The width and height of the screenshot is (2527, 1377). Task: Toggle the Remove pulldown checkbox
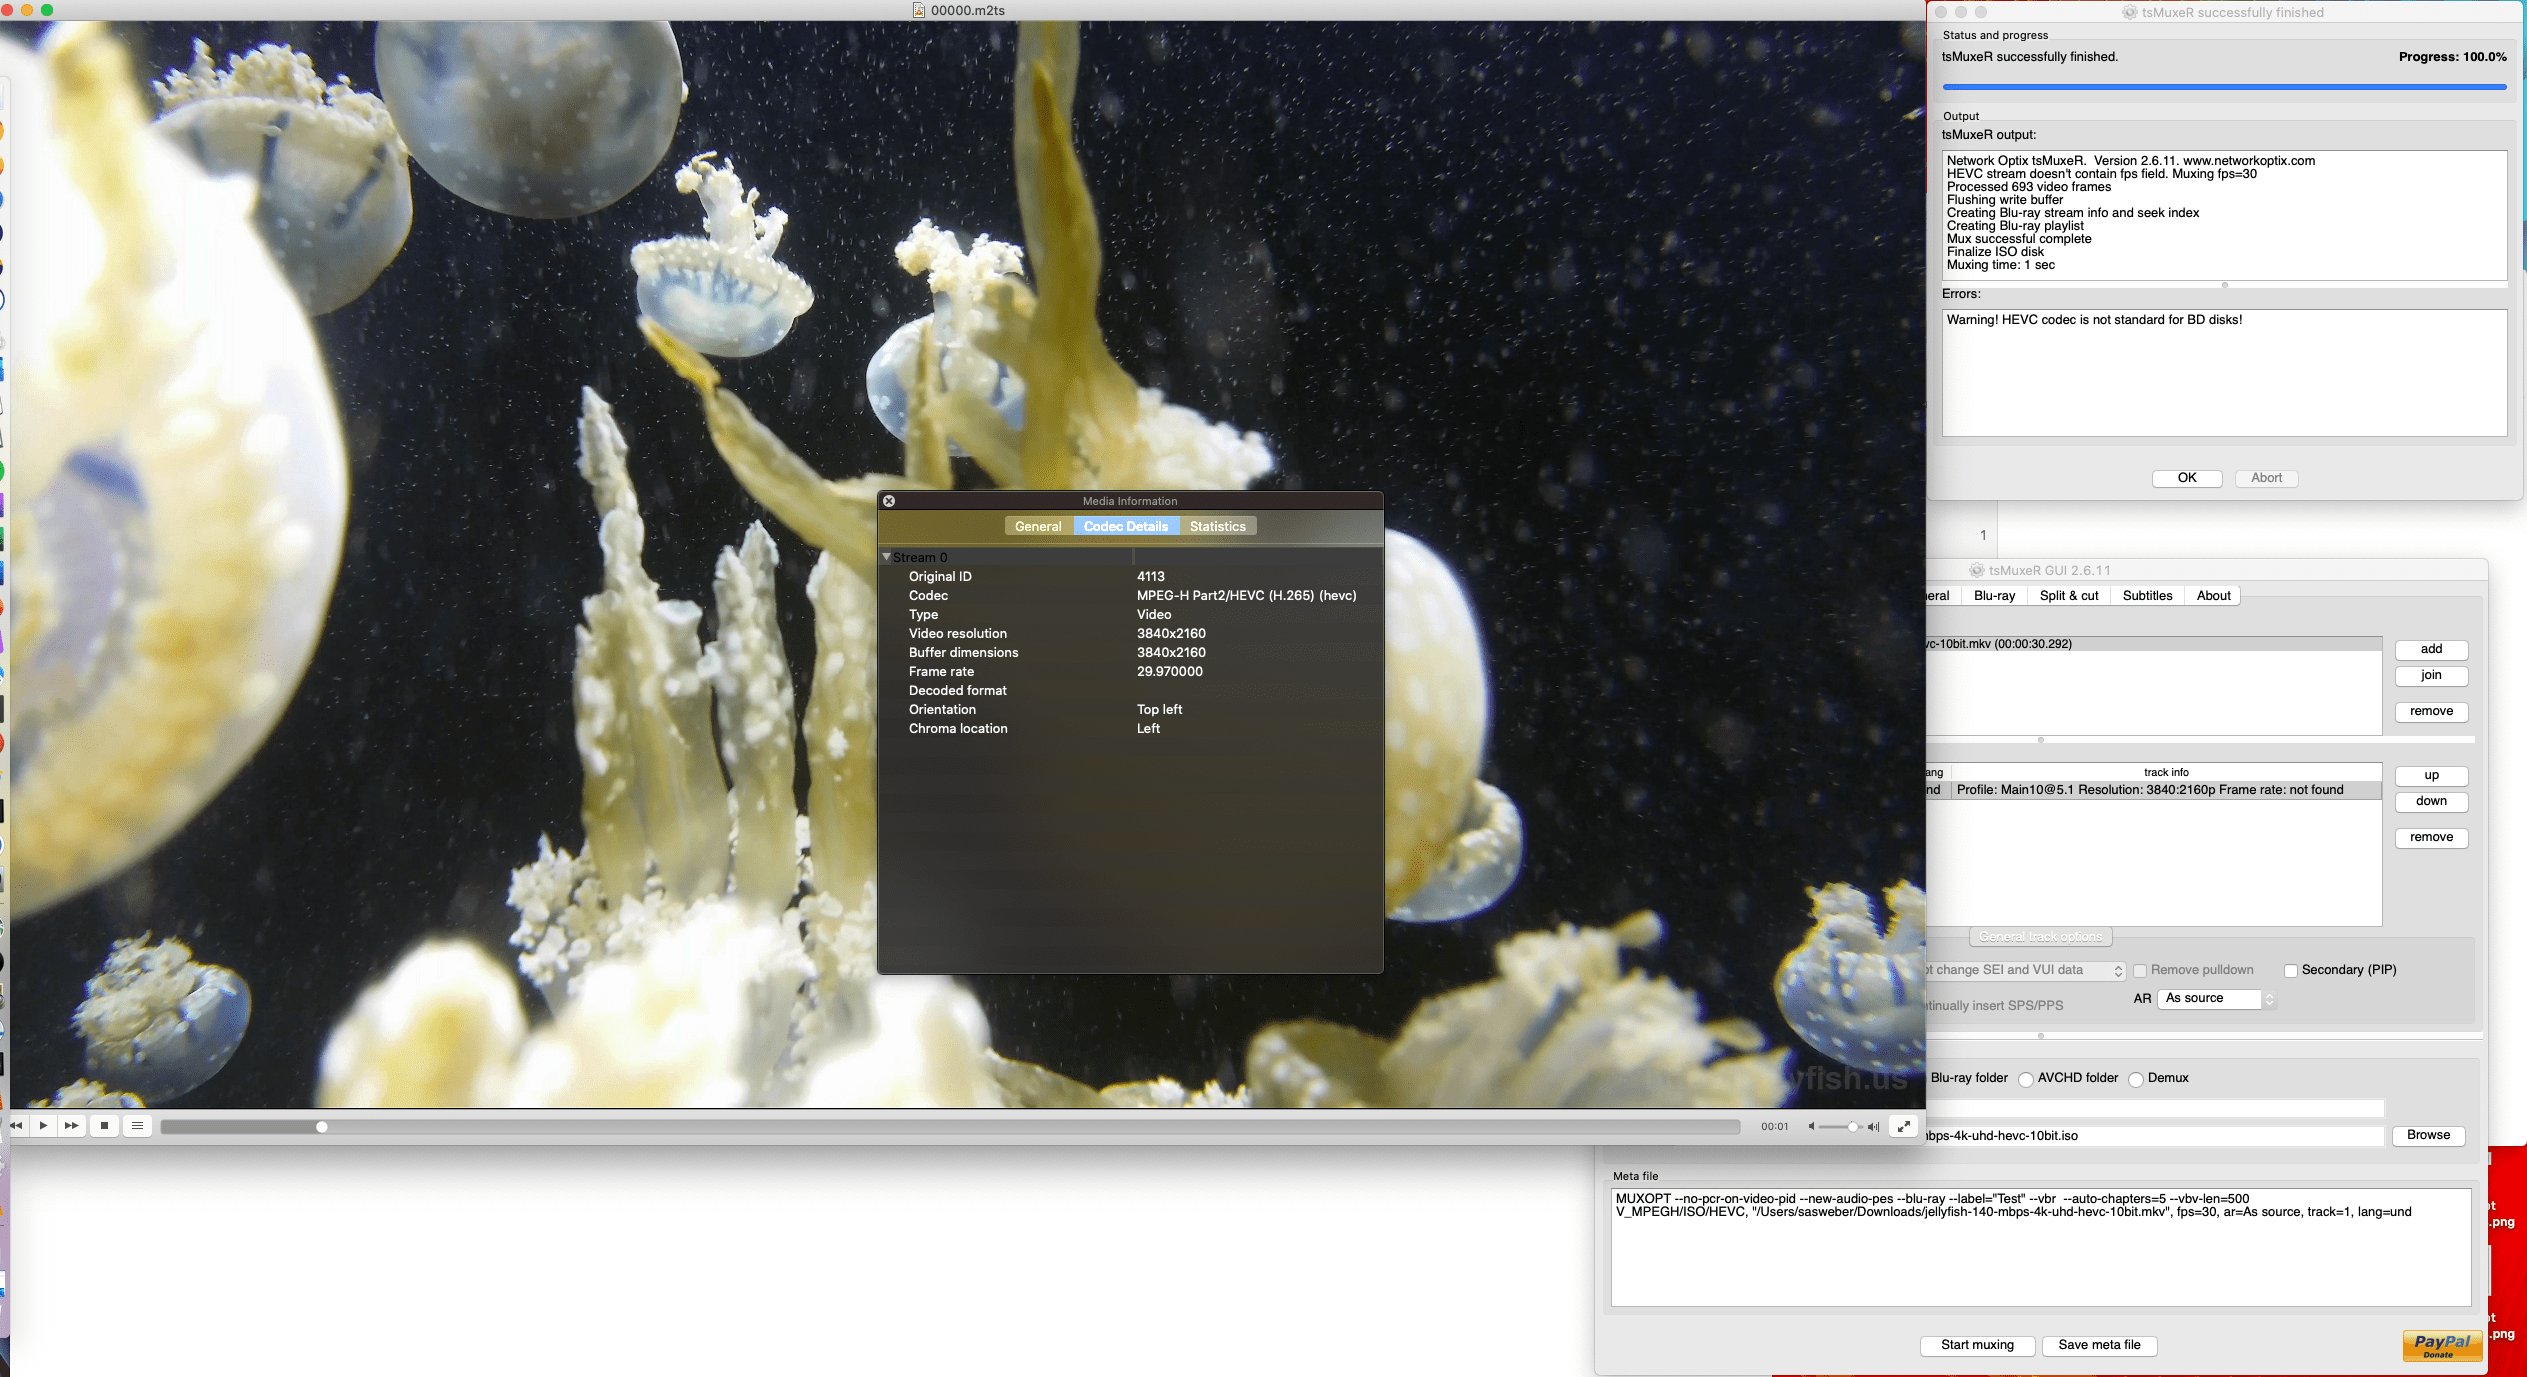click(x=2140, y=970)
